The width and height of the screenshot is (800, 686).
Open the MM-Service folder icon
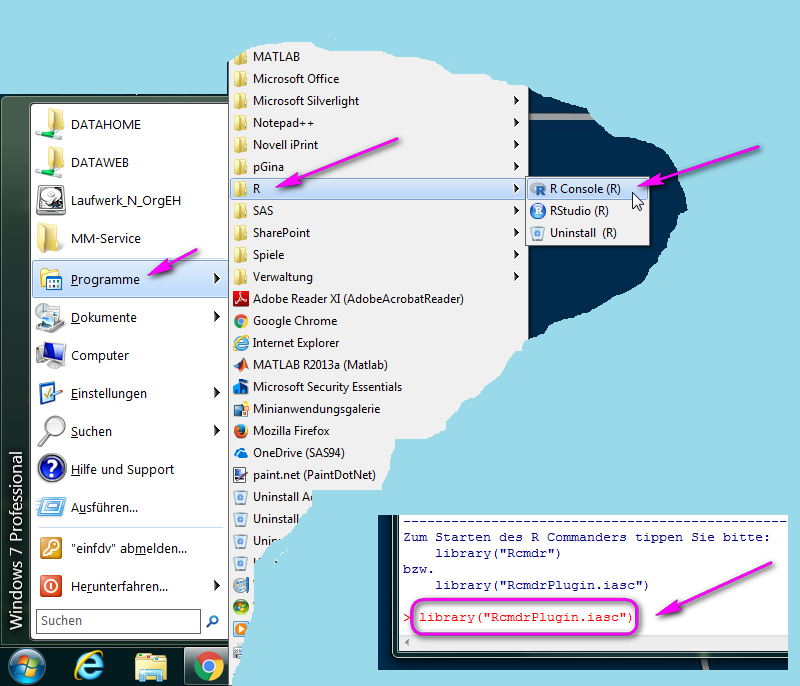point(49,238)
